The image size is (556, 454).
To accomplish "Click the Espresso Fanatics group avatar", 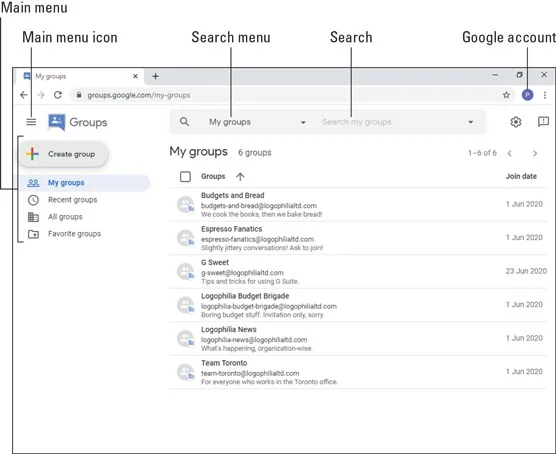I will (186, 238).
